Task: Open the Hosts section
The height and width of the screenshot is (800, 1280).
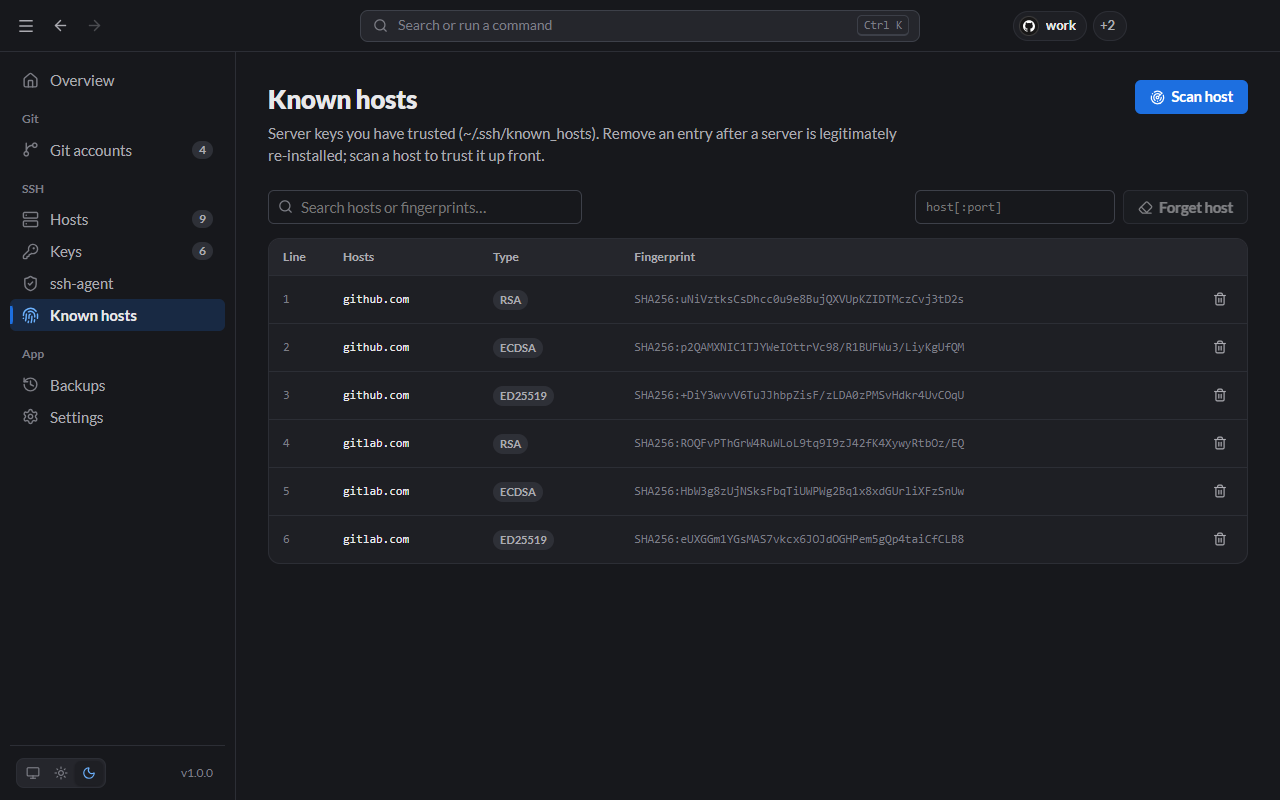Action: (118, 219)
